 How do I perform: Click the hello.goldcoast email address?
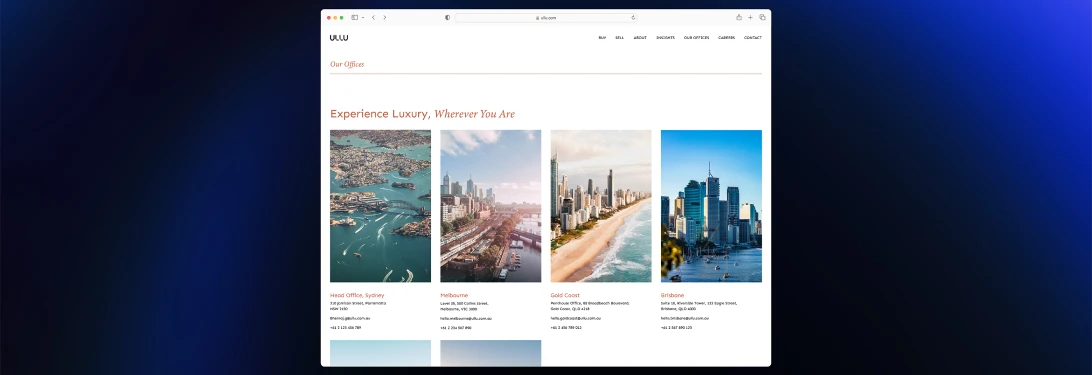tap(576, 319)
